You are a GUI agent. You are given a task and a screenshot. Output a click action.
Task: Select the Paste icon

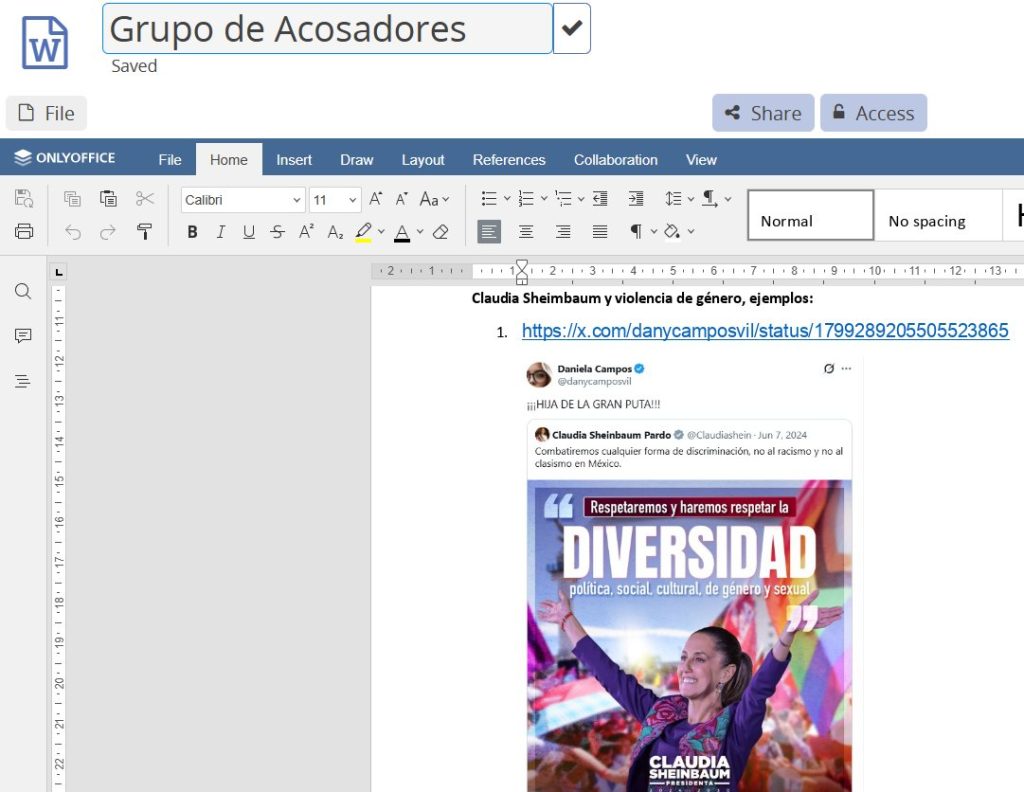pyautogui.click(x=108, y=199)
